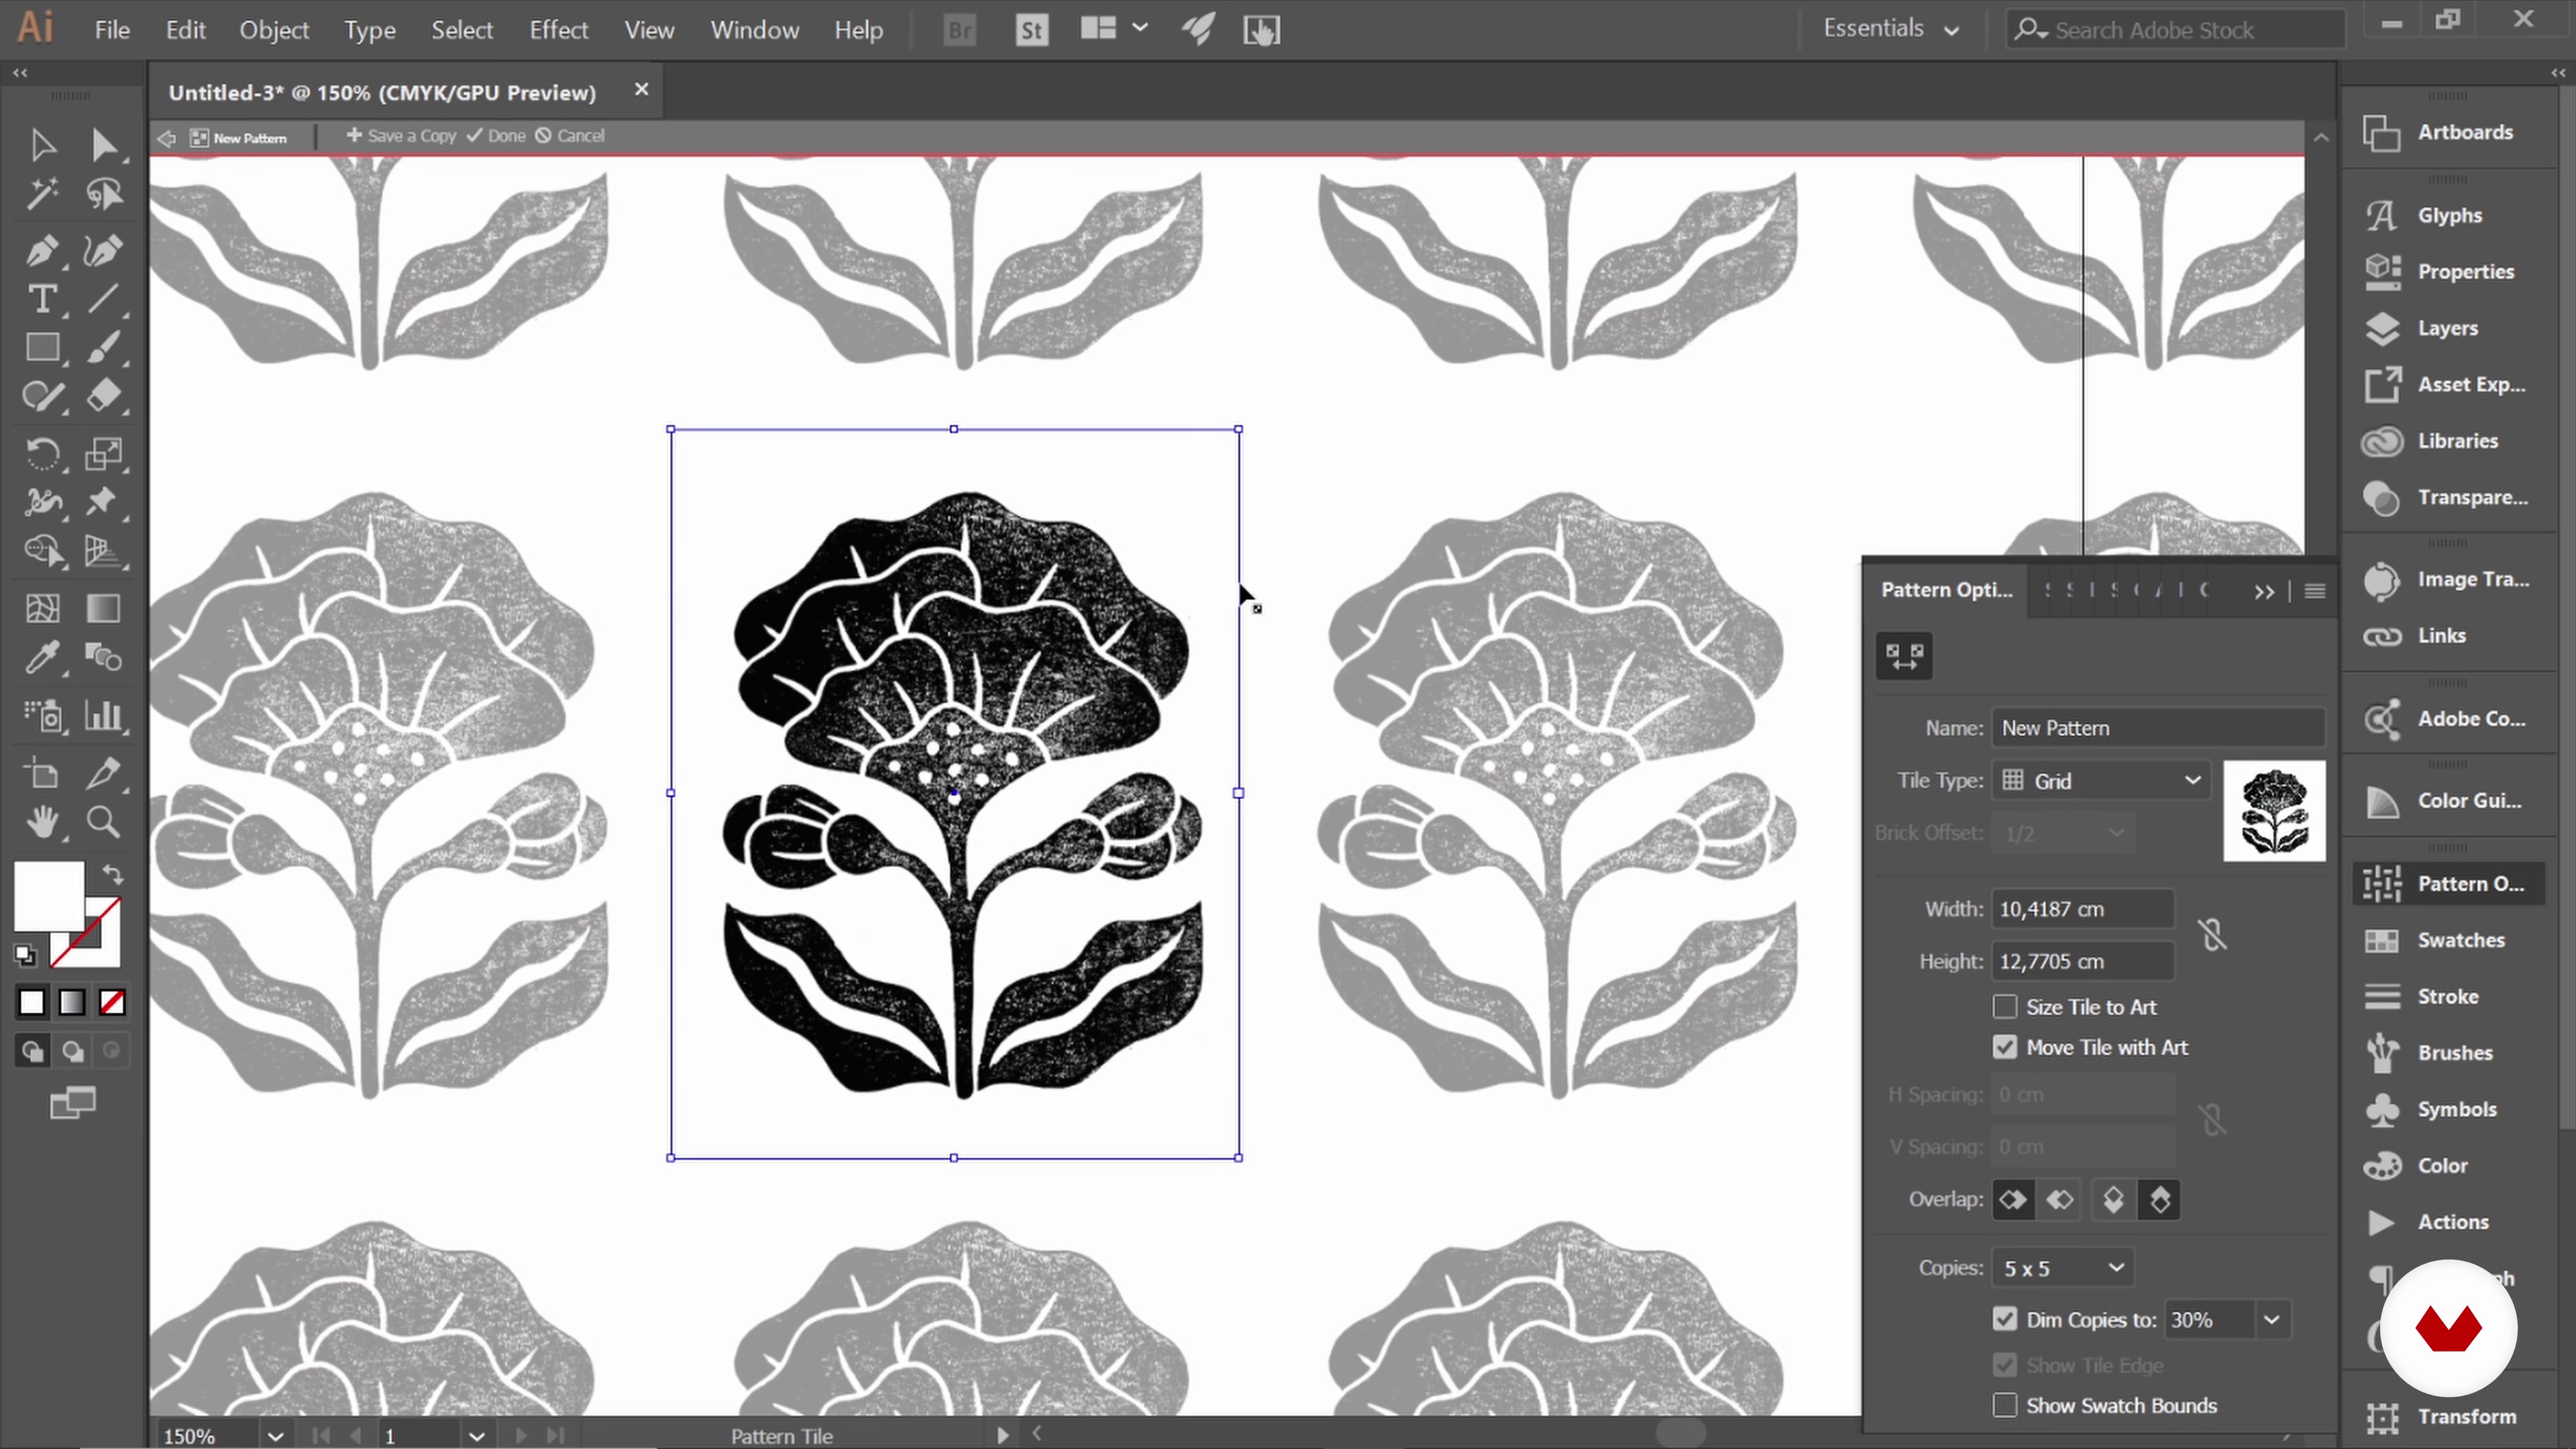Image resolution: width=2576 pixels, height=1449 pixels.
Task: Switch to the Untitled-3 document tab
Action: (x=382, y=92)
